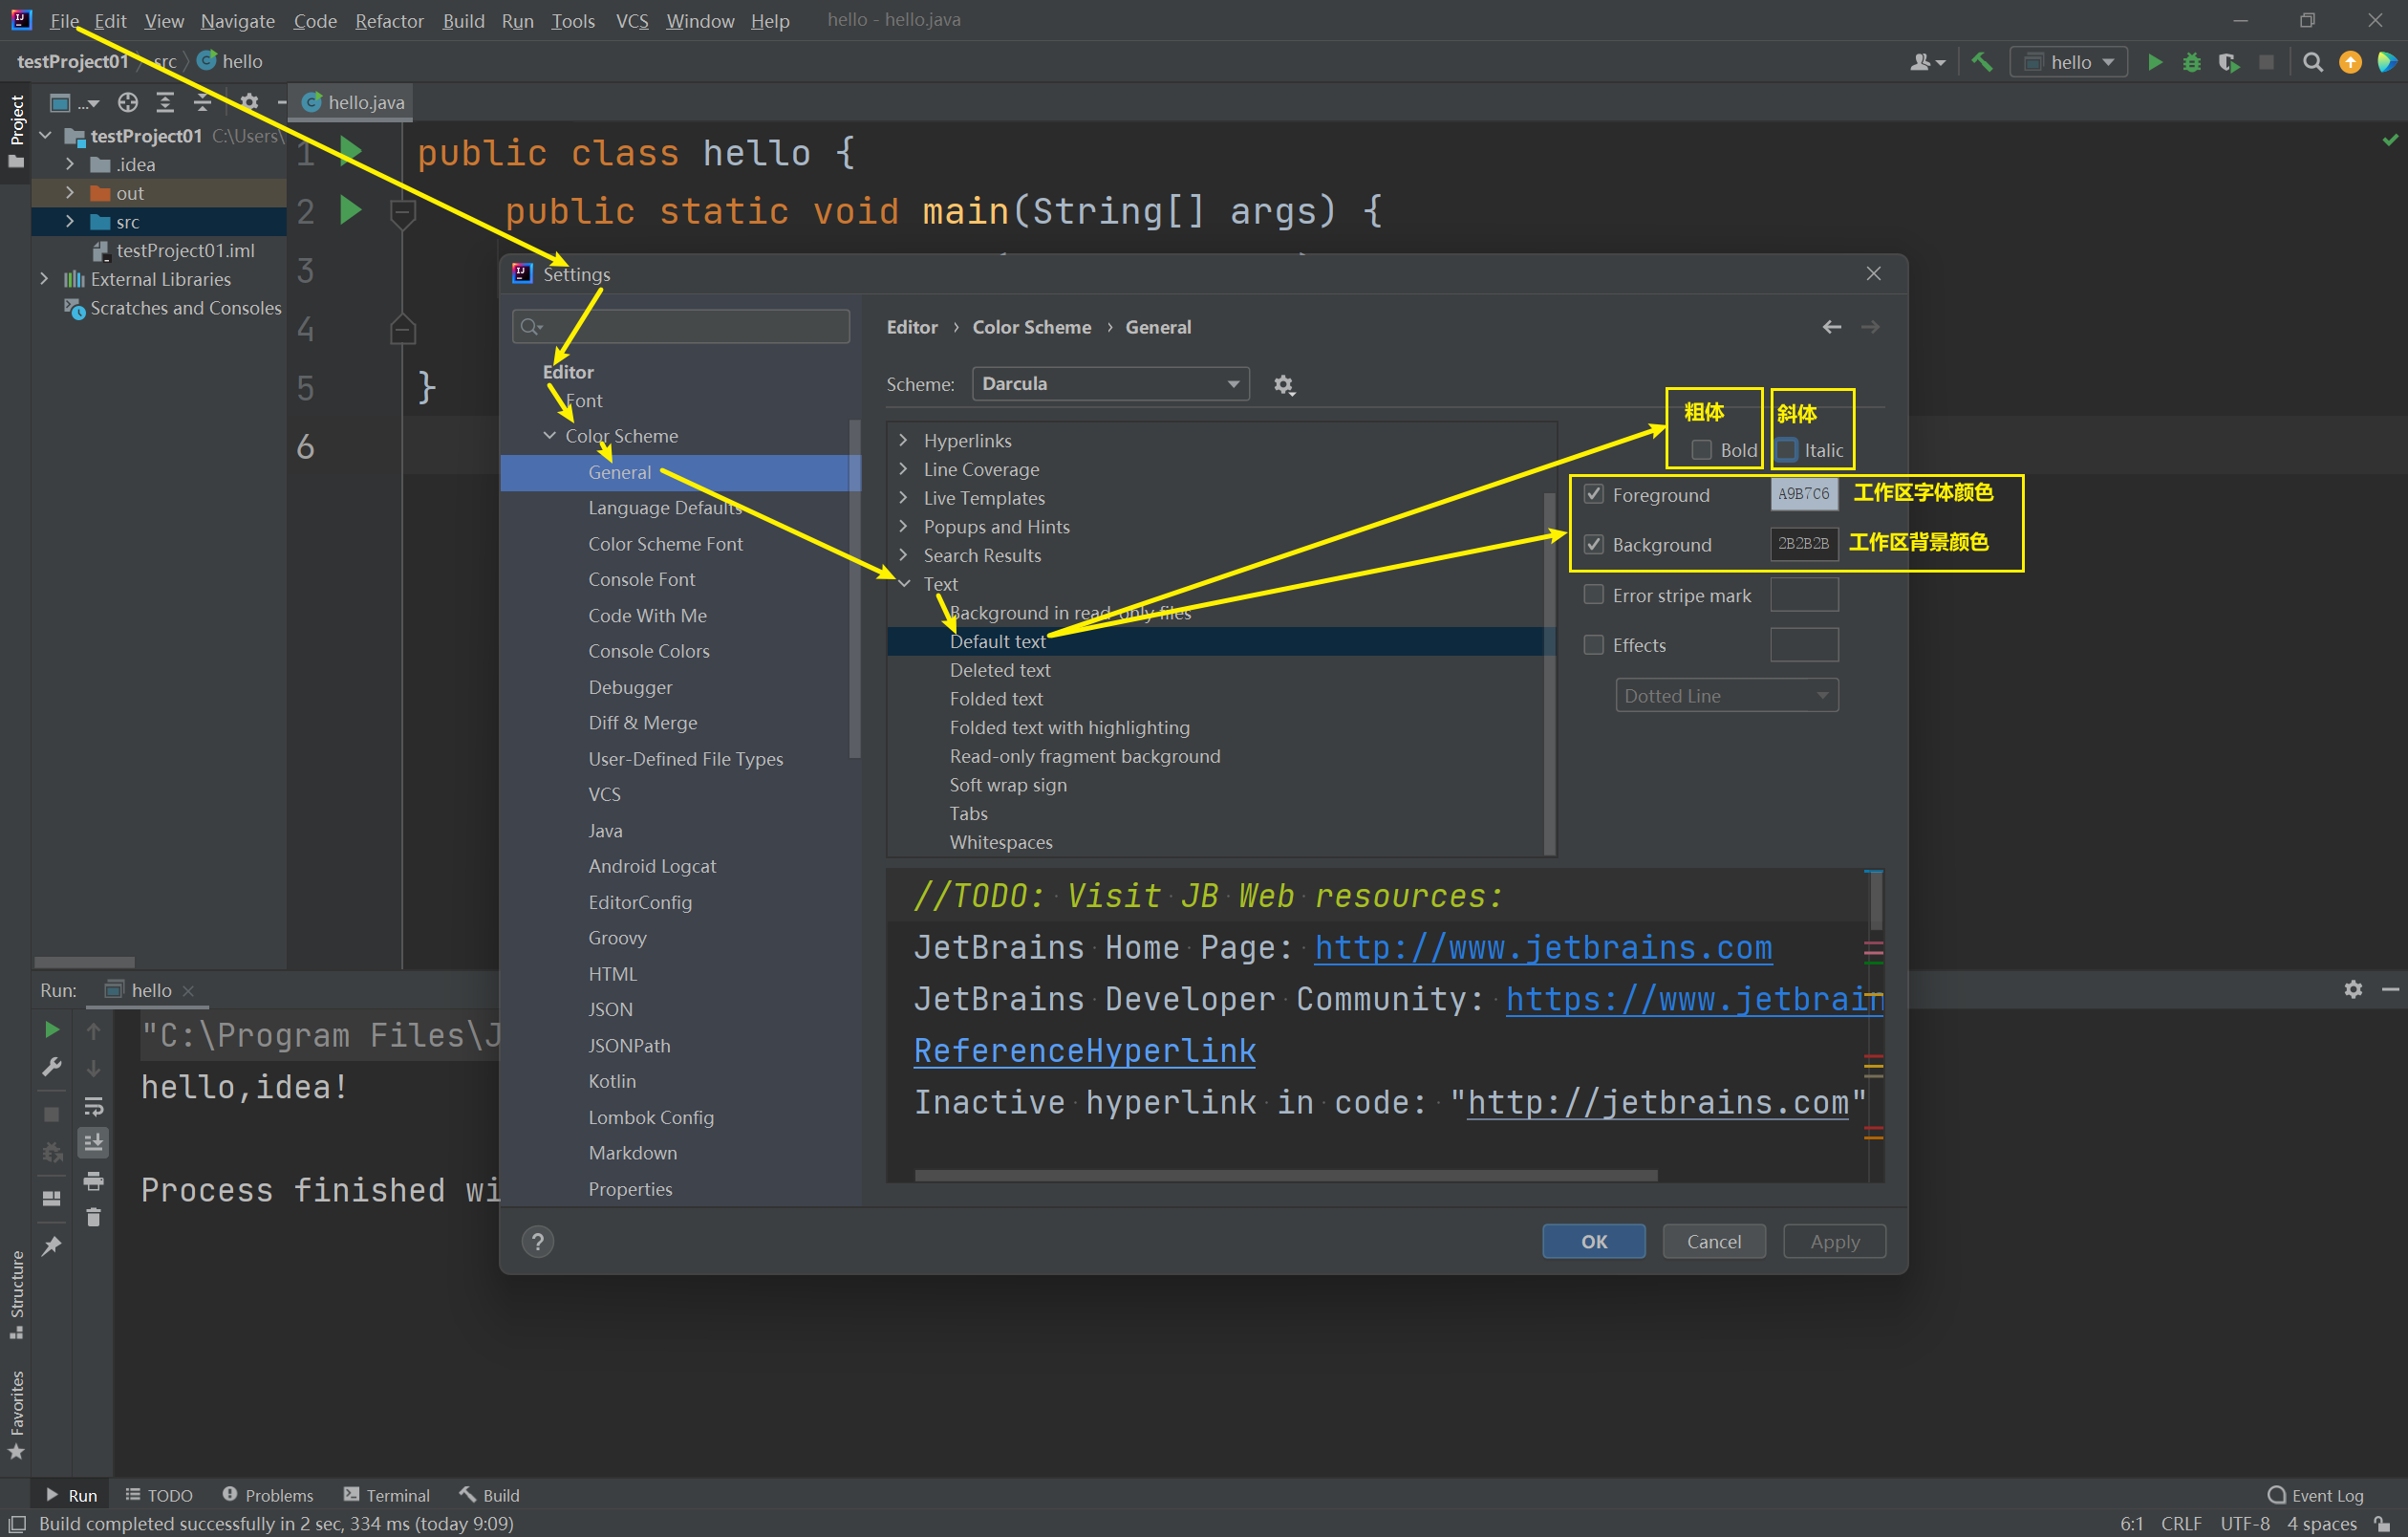
Task: Open the Refactor menu
Action: [389, 20]
